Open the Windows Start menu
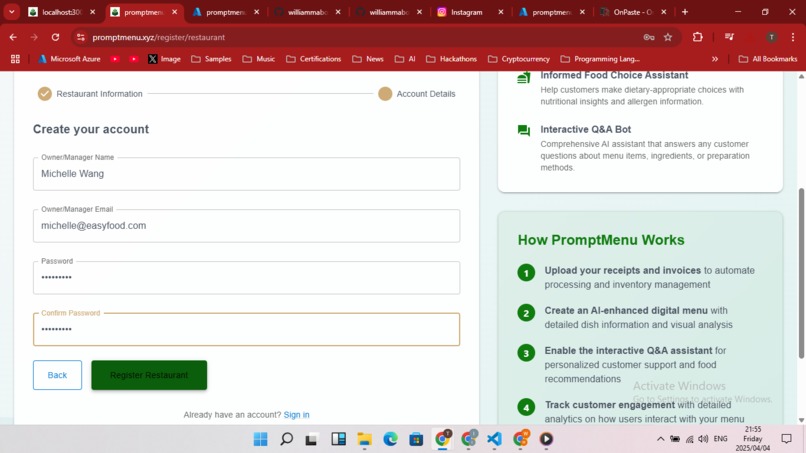Screen dimensions: 806x453 coord(261,439)
